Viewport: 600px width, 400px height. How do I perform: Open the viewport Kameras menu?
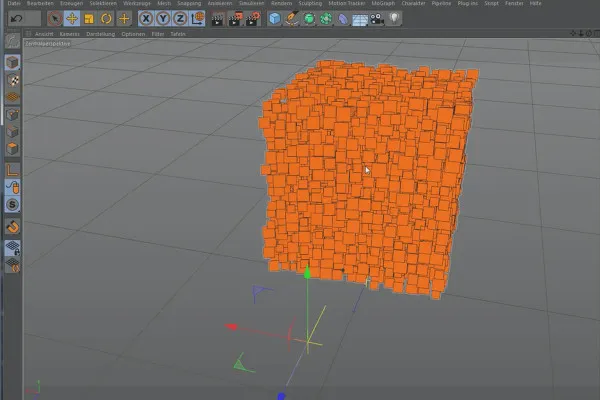coord(70,34)
